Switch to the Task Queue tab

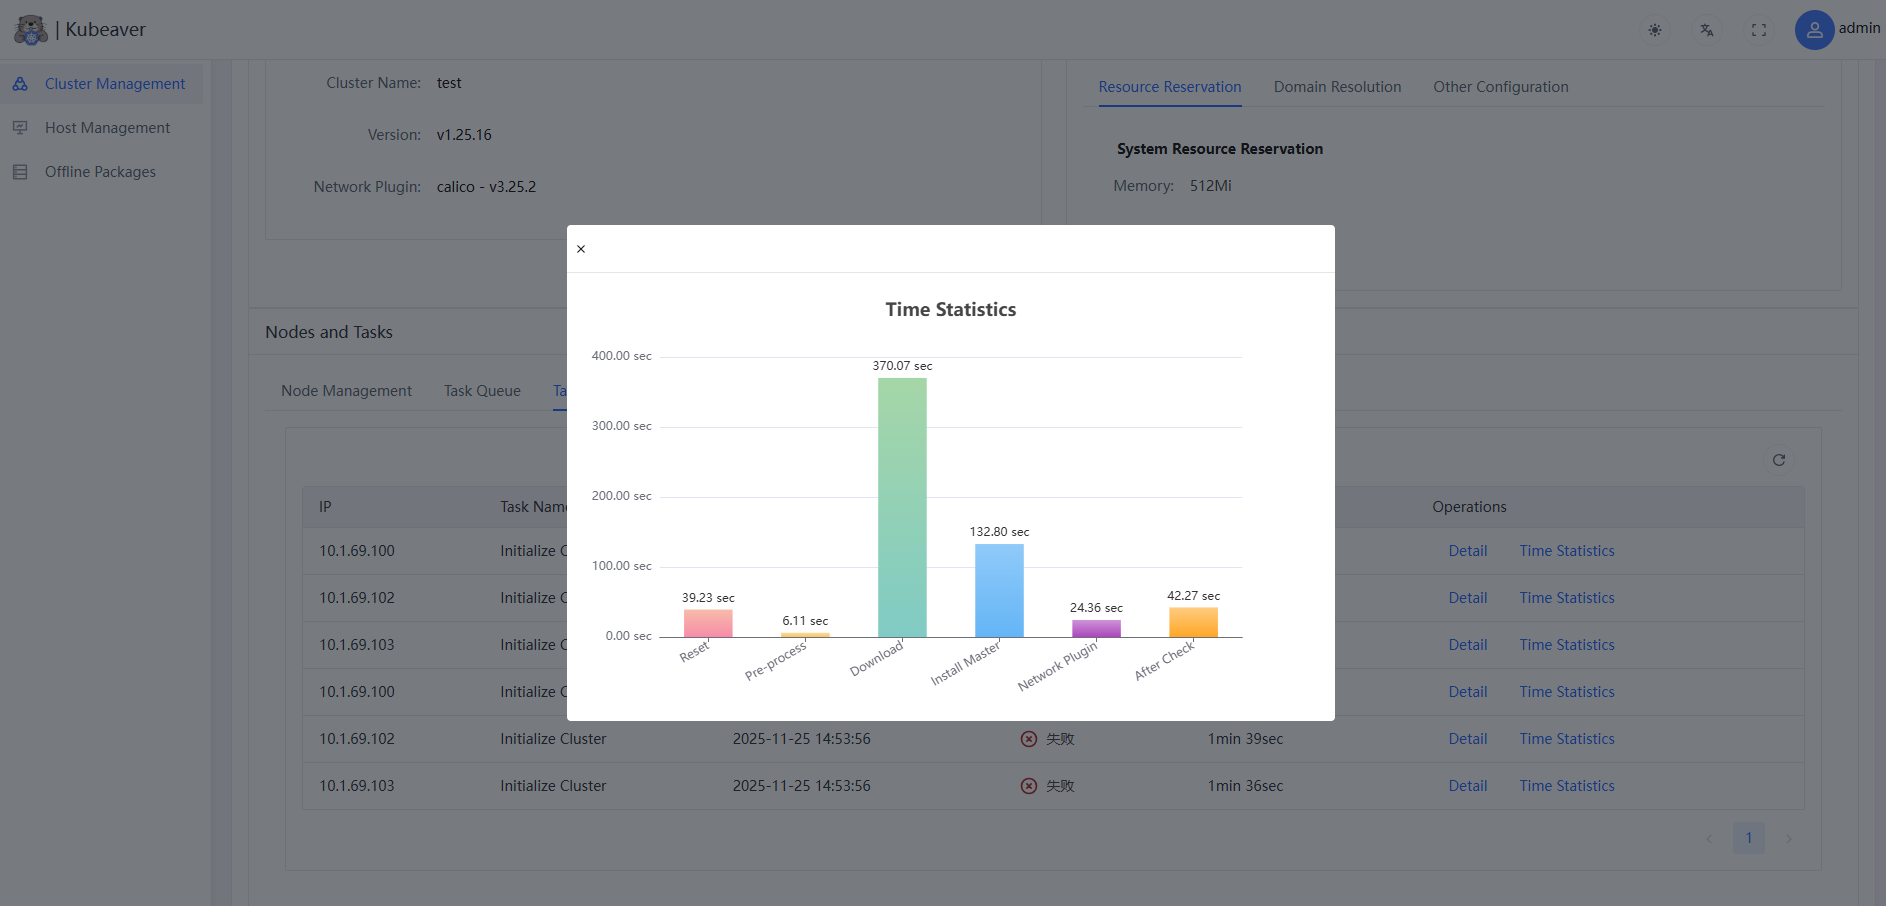pos(481,390)
